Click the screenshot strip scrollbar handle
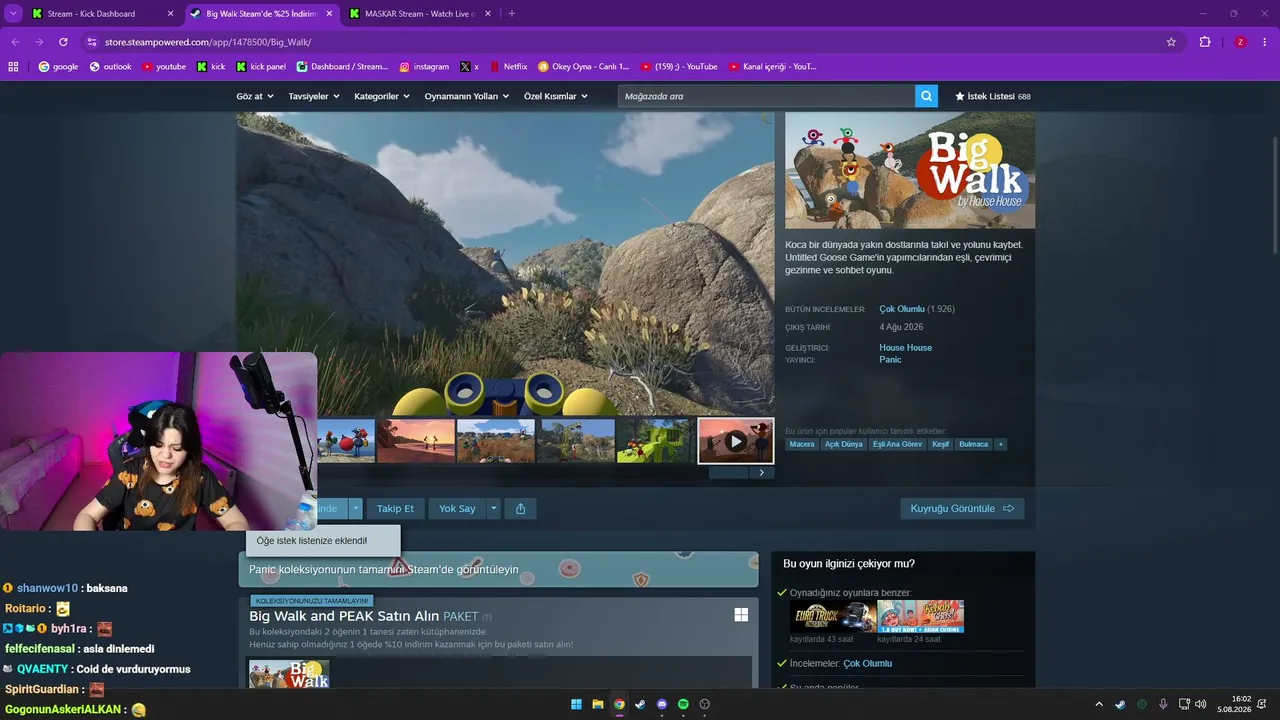This screenshot has height=720, width=1280. pos(728,473)
